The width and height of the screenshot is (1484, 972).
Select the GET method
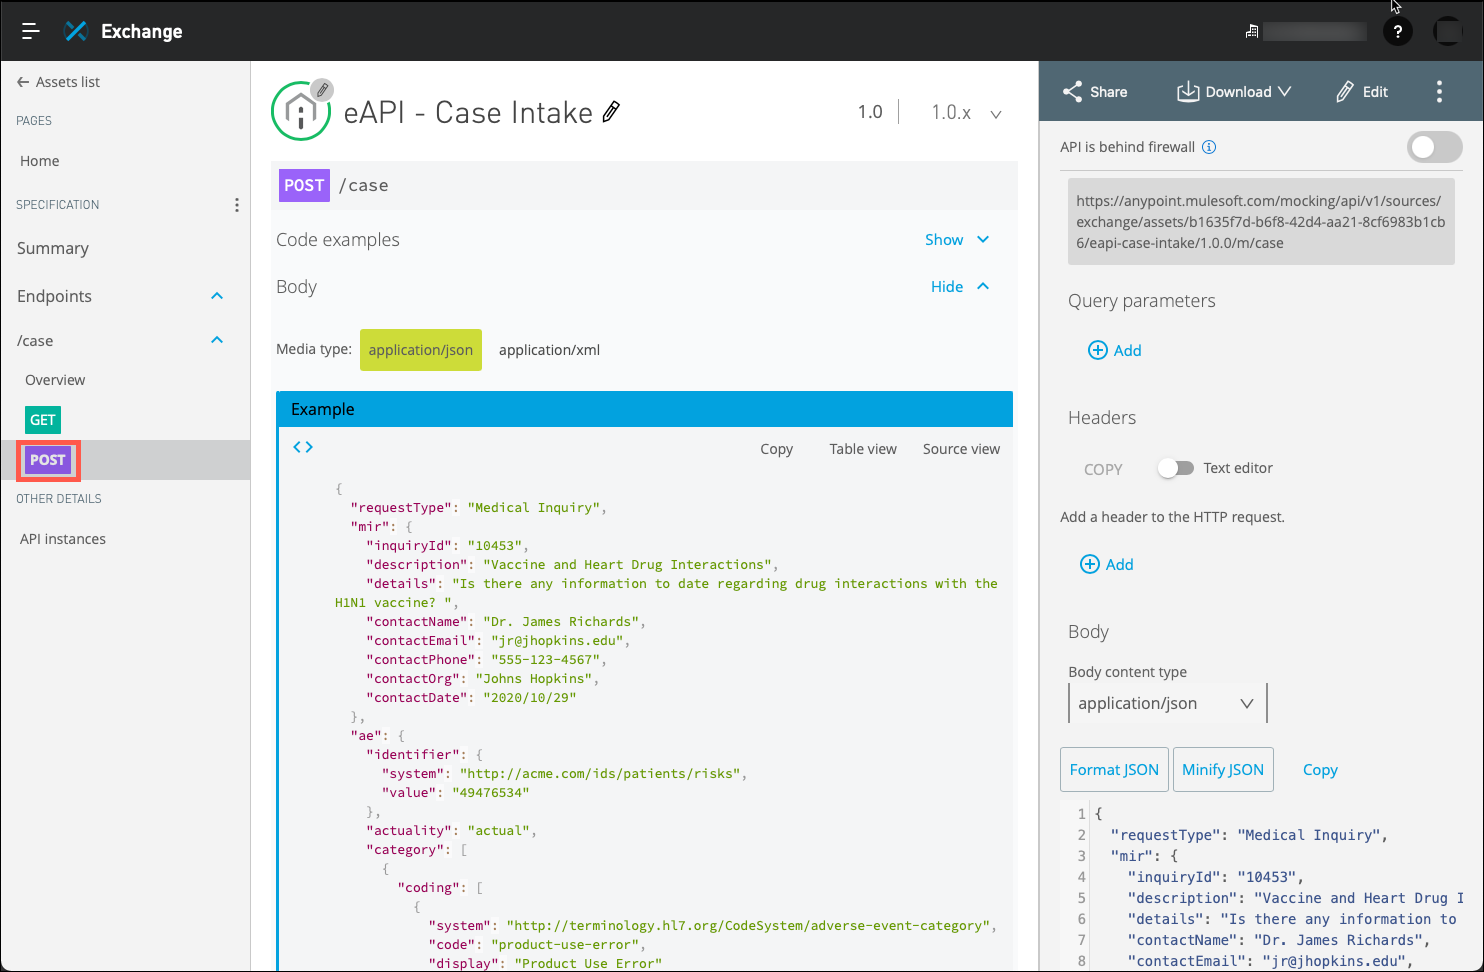(43, 420)
